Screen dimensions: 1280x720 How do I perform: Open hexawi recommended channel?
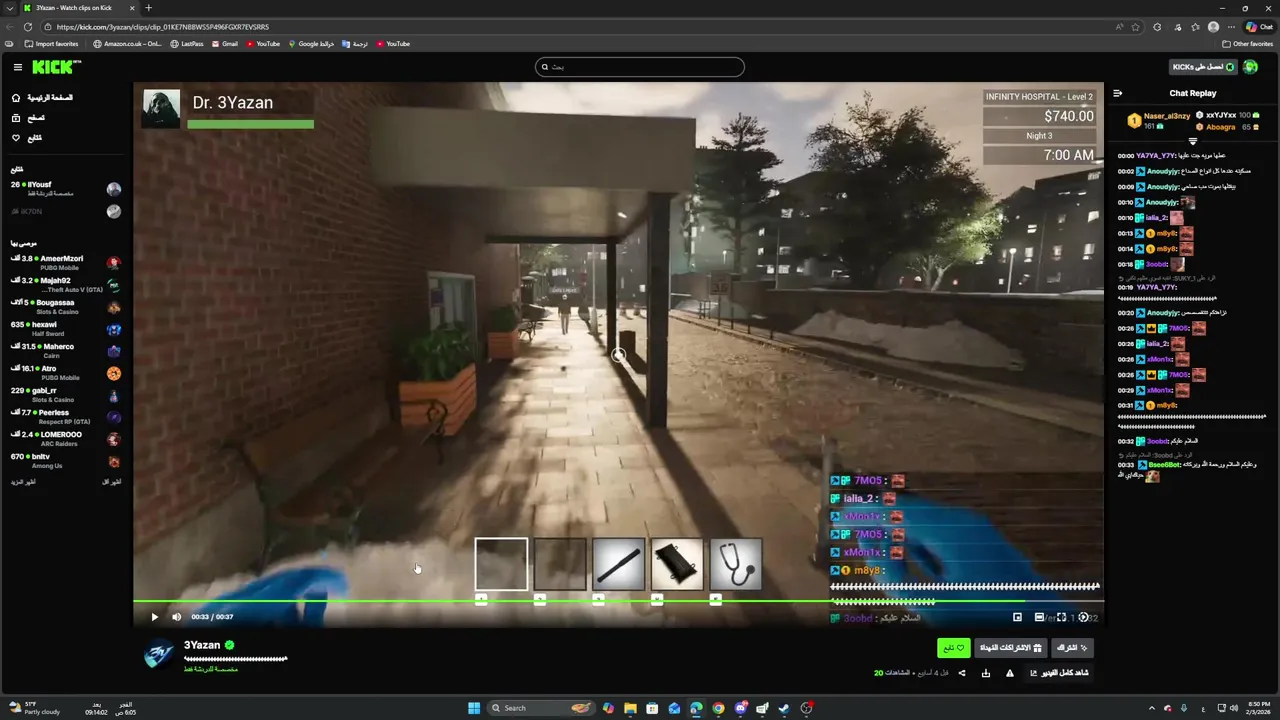65,328
